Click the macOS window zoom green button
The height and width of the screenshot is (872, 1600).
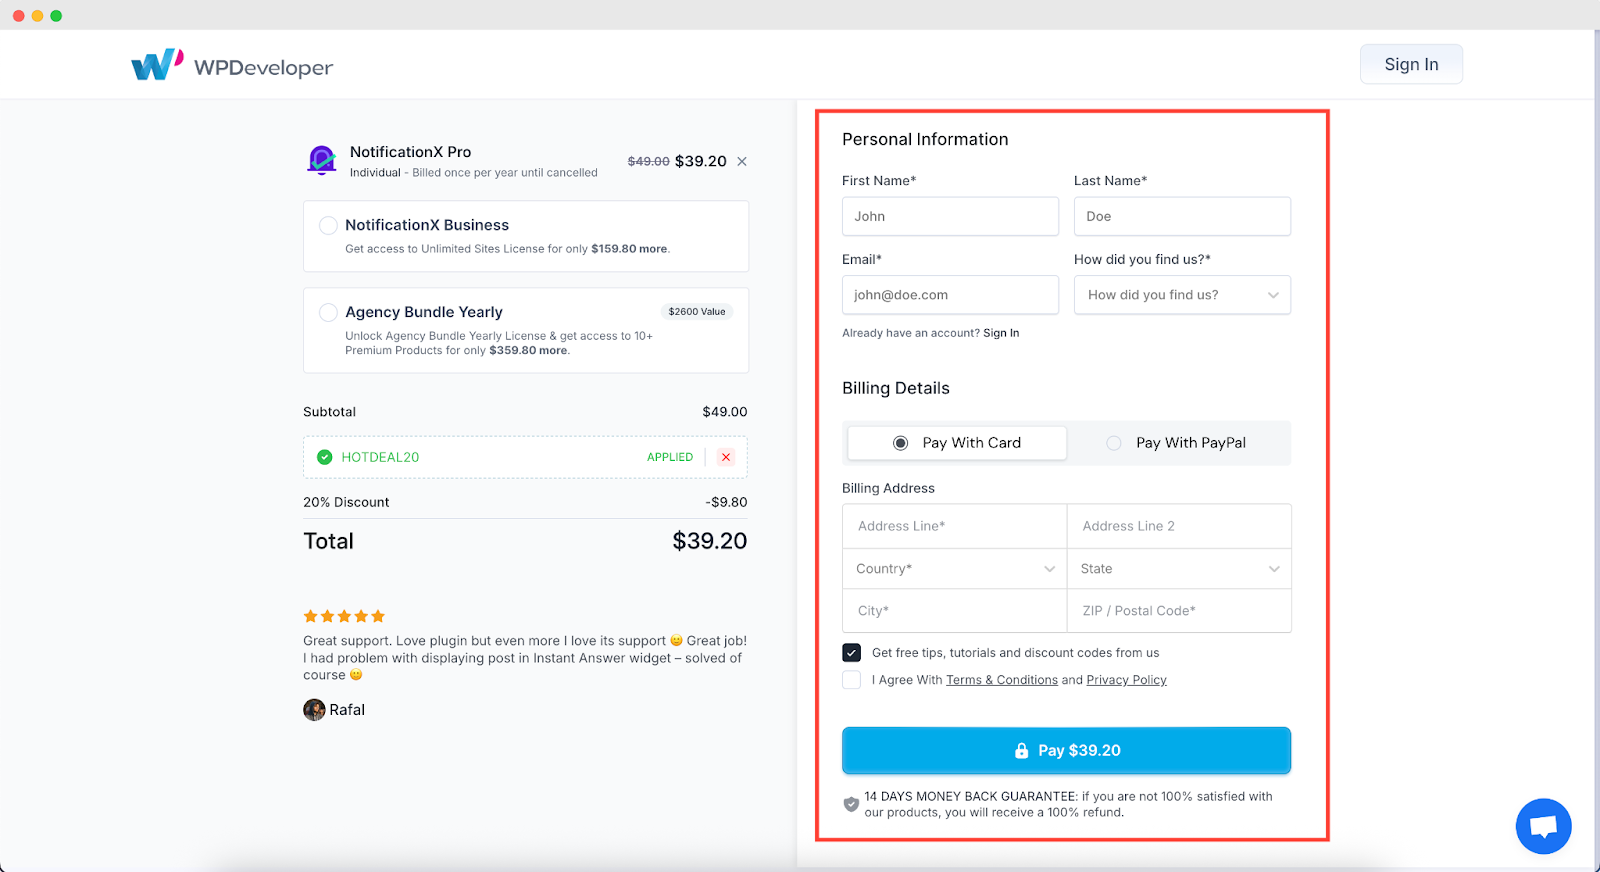pyautogui.click(x=56, y=15)
